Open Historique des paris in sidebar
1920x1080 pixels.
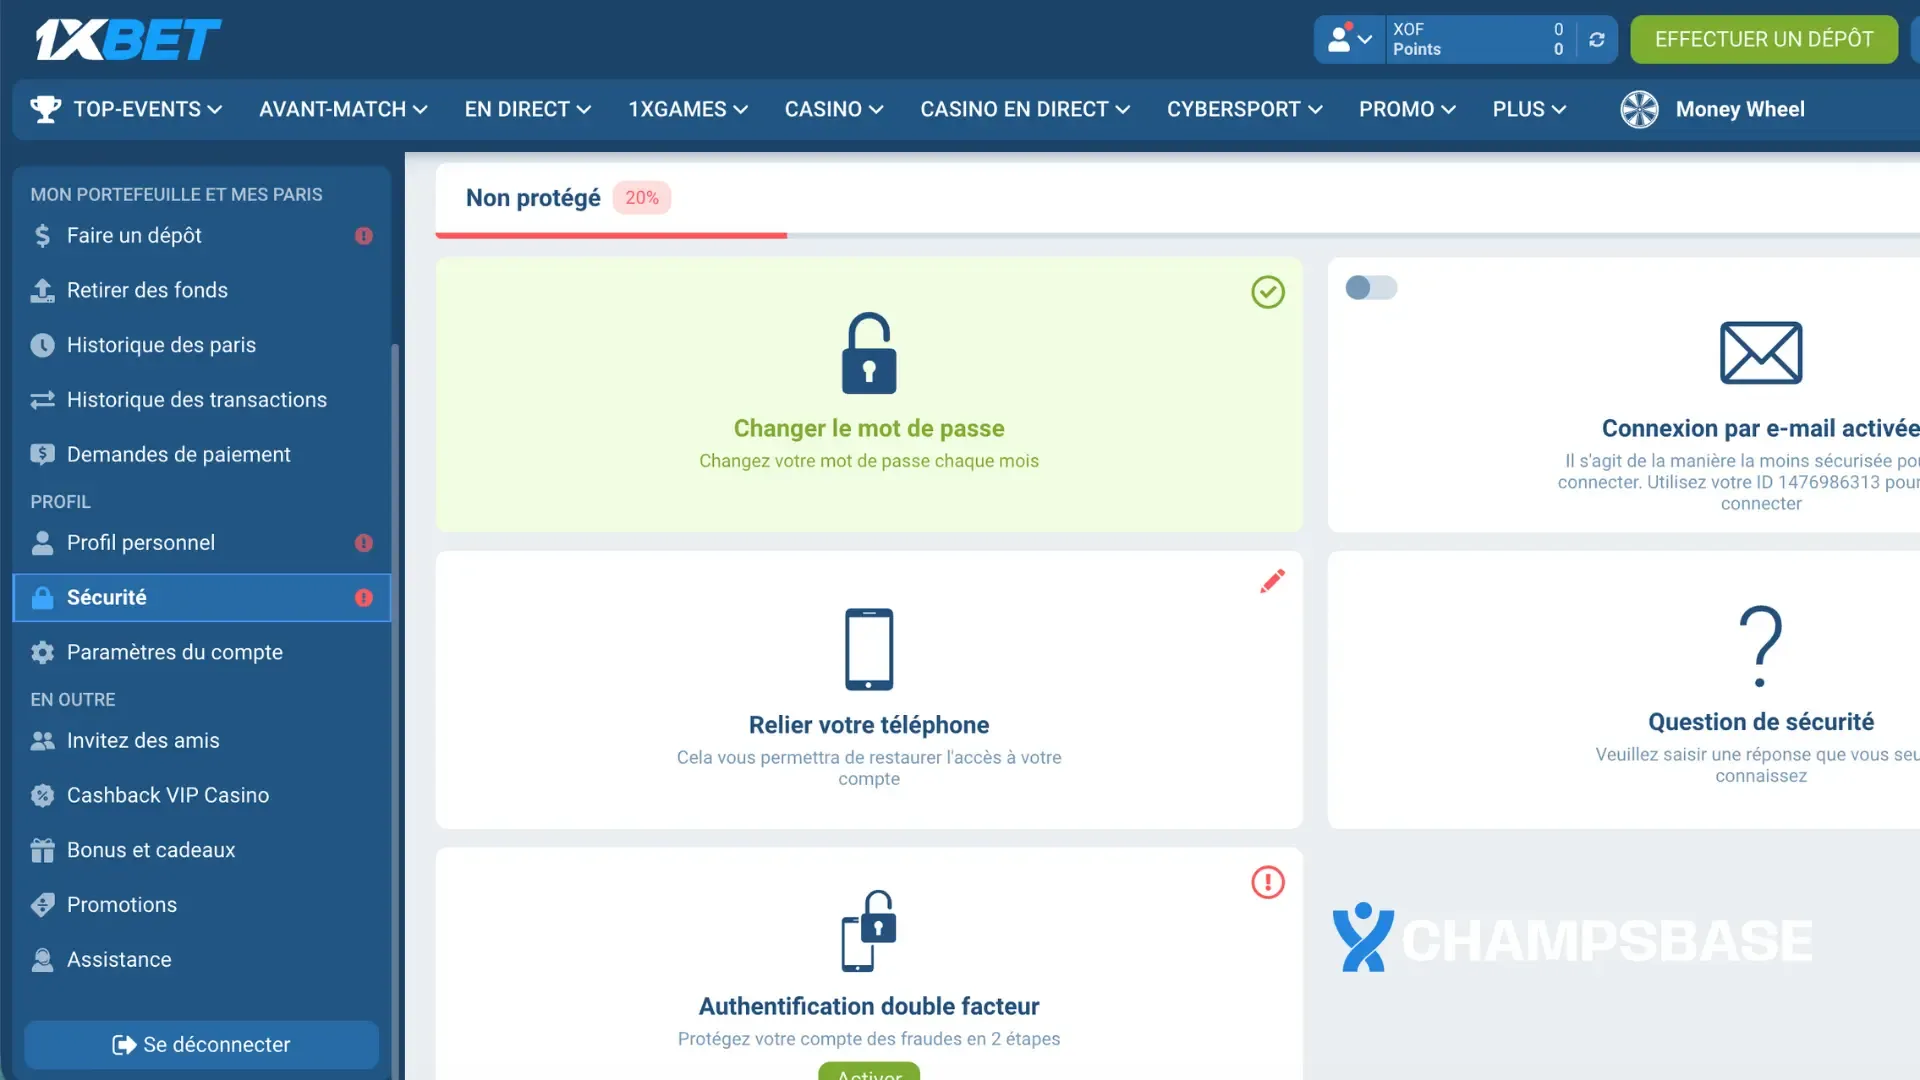[x=161, y=345]
